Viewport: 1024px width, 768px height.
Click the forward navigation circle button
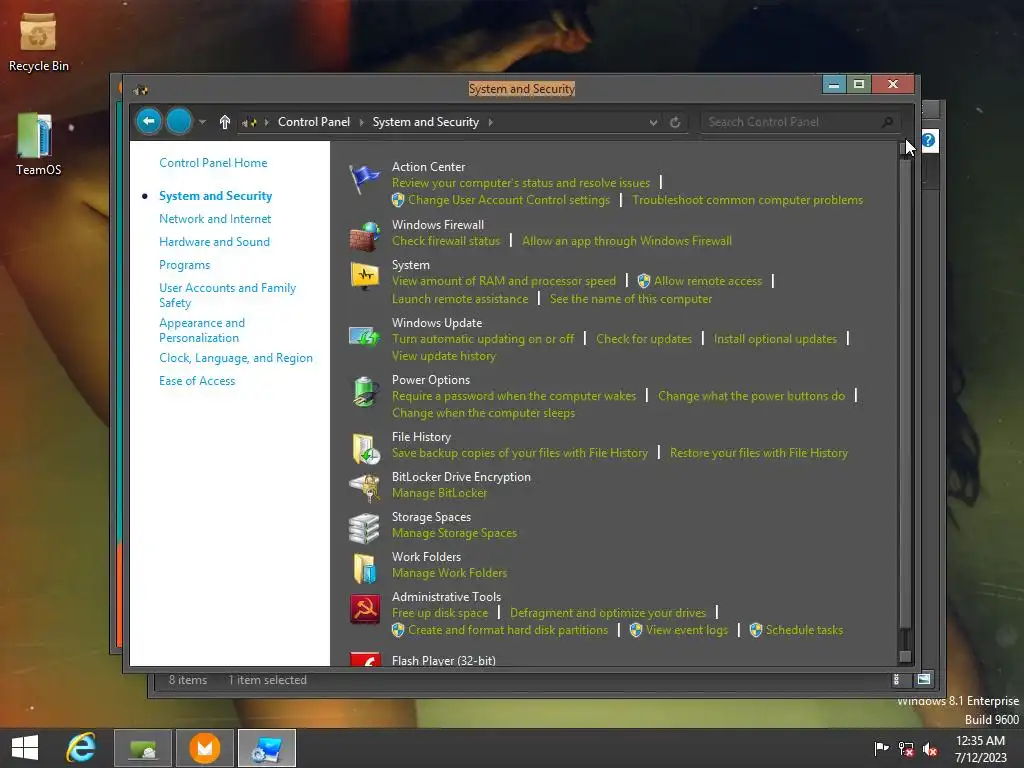tap(179, 121)
